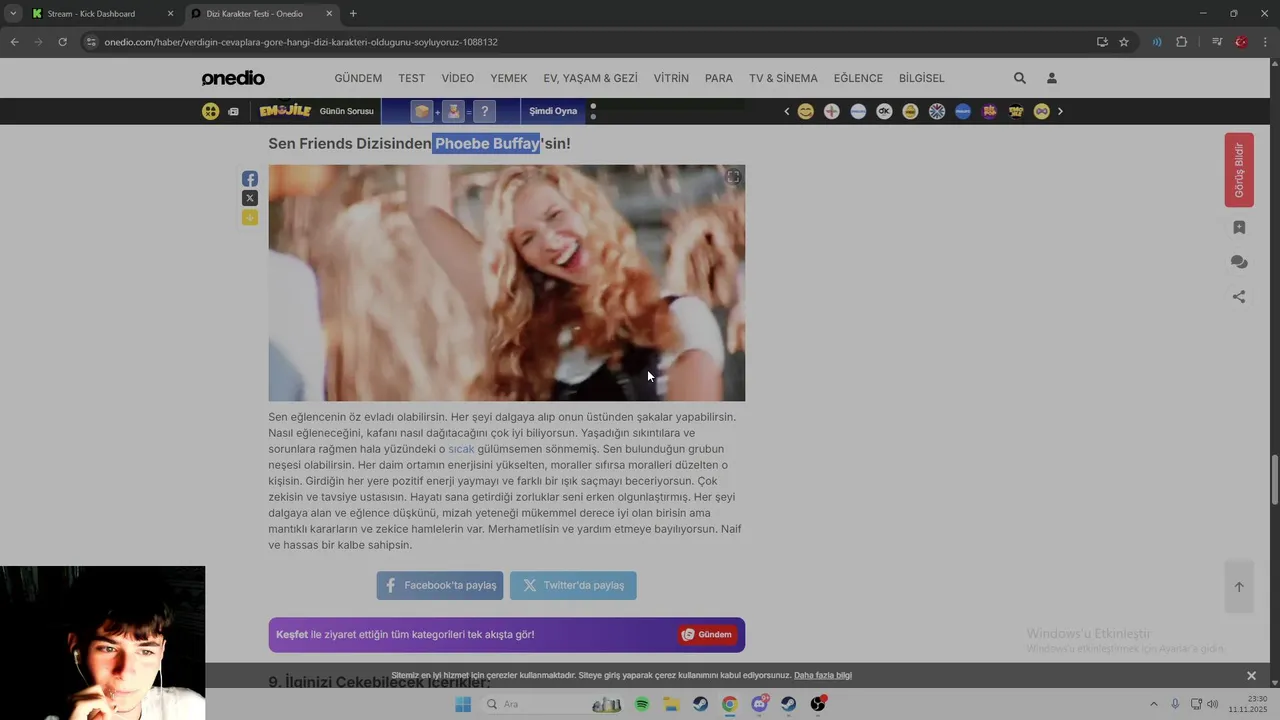1280x720 pixels.
Task: Click the page vertical scrollbar thumb
Action: click(1274, 480)
